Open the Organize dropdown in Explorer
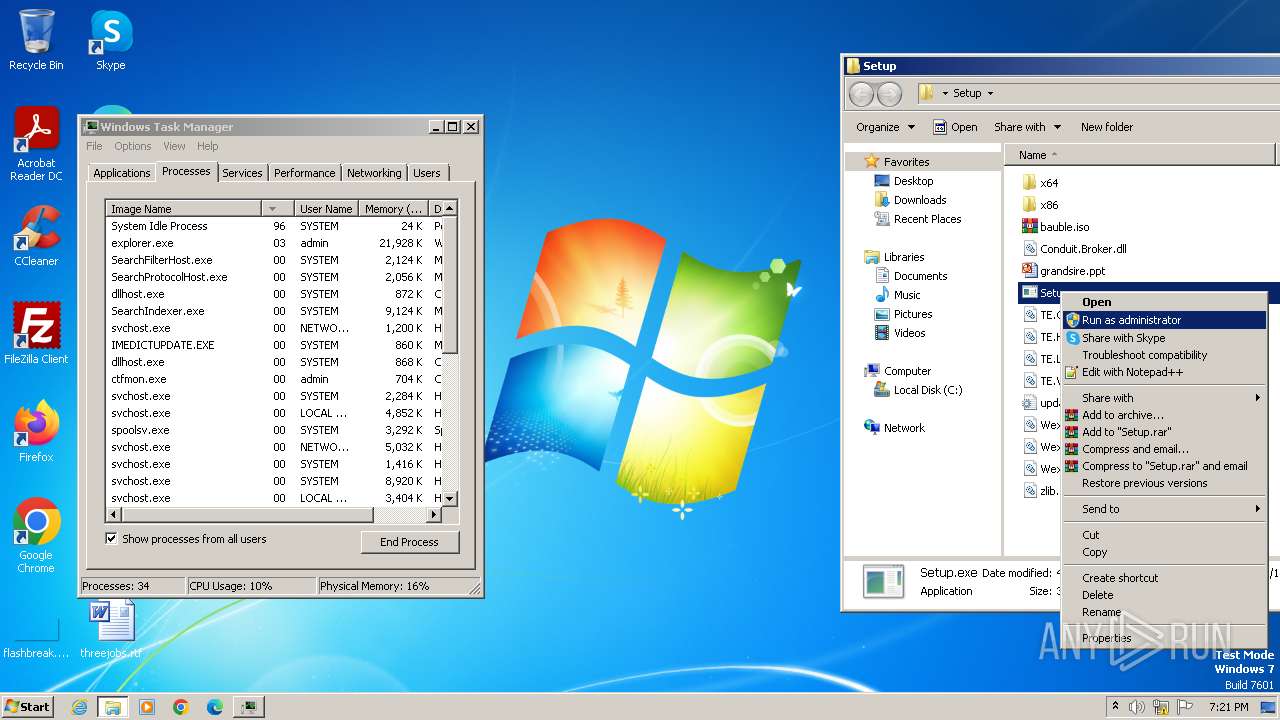The height and width of the screenshot is (720, 1280). pyautogui.click(x=885, y=127)
